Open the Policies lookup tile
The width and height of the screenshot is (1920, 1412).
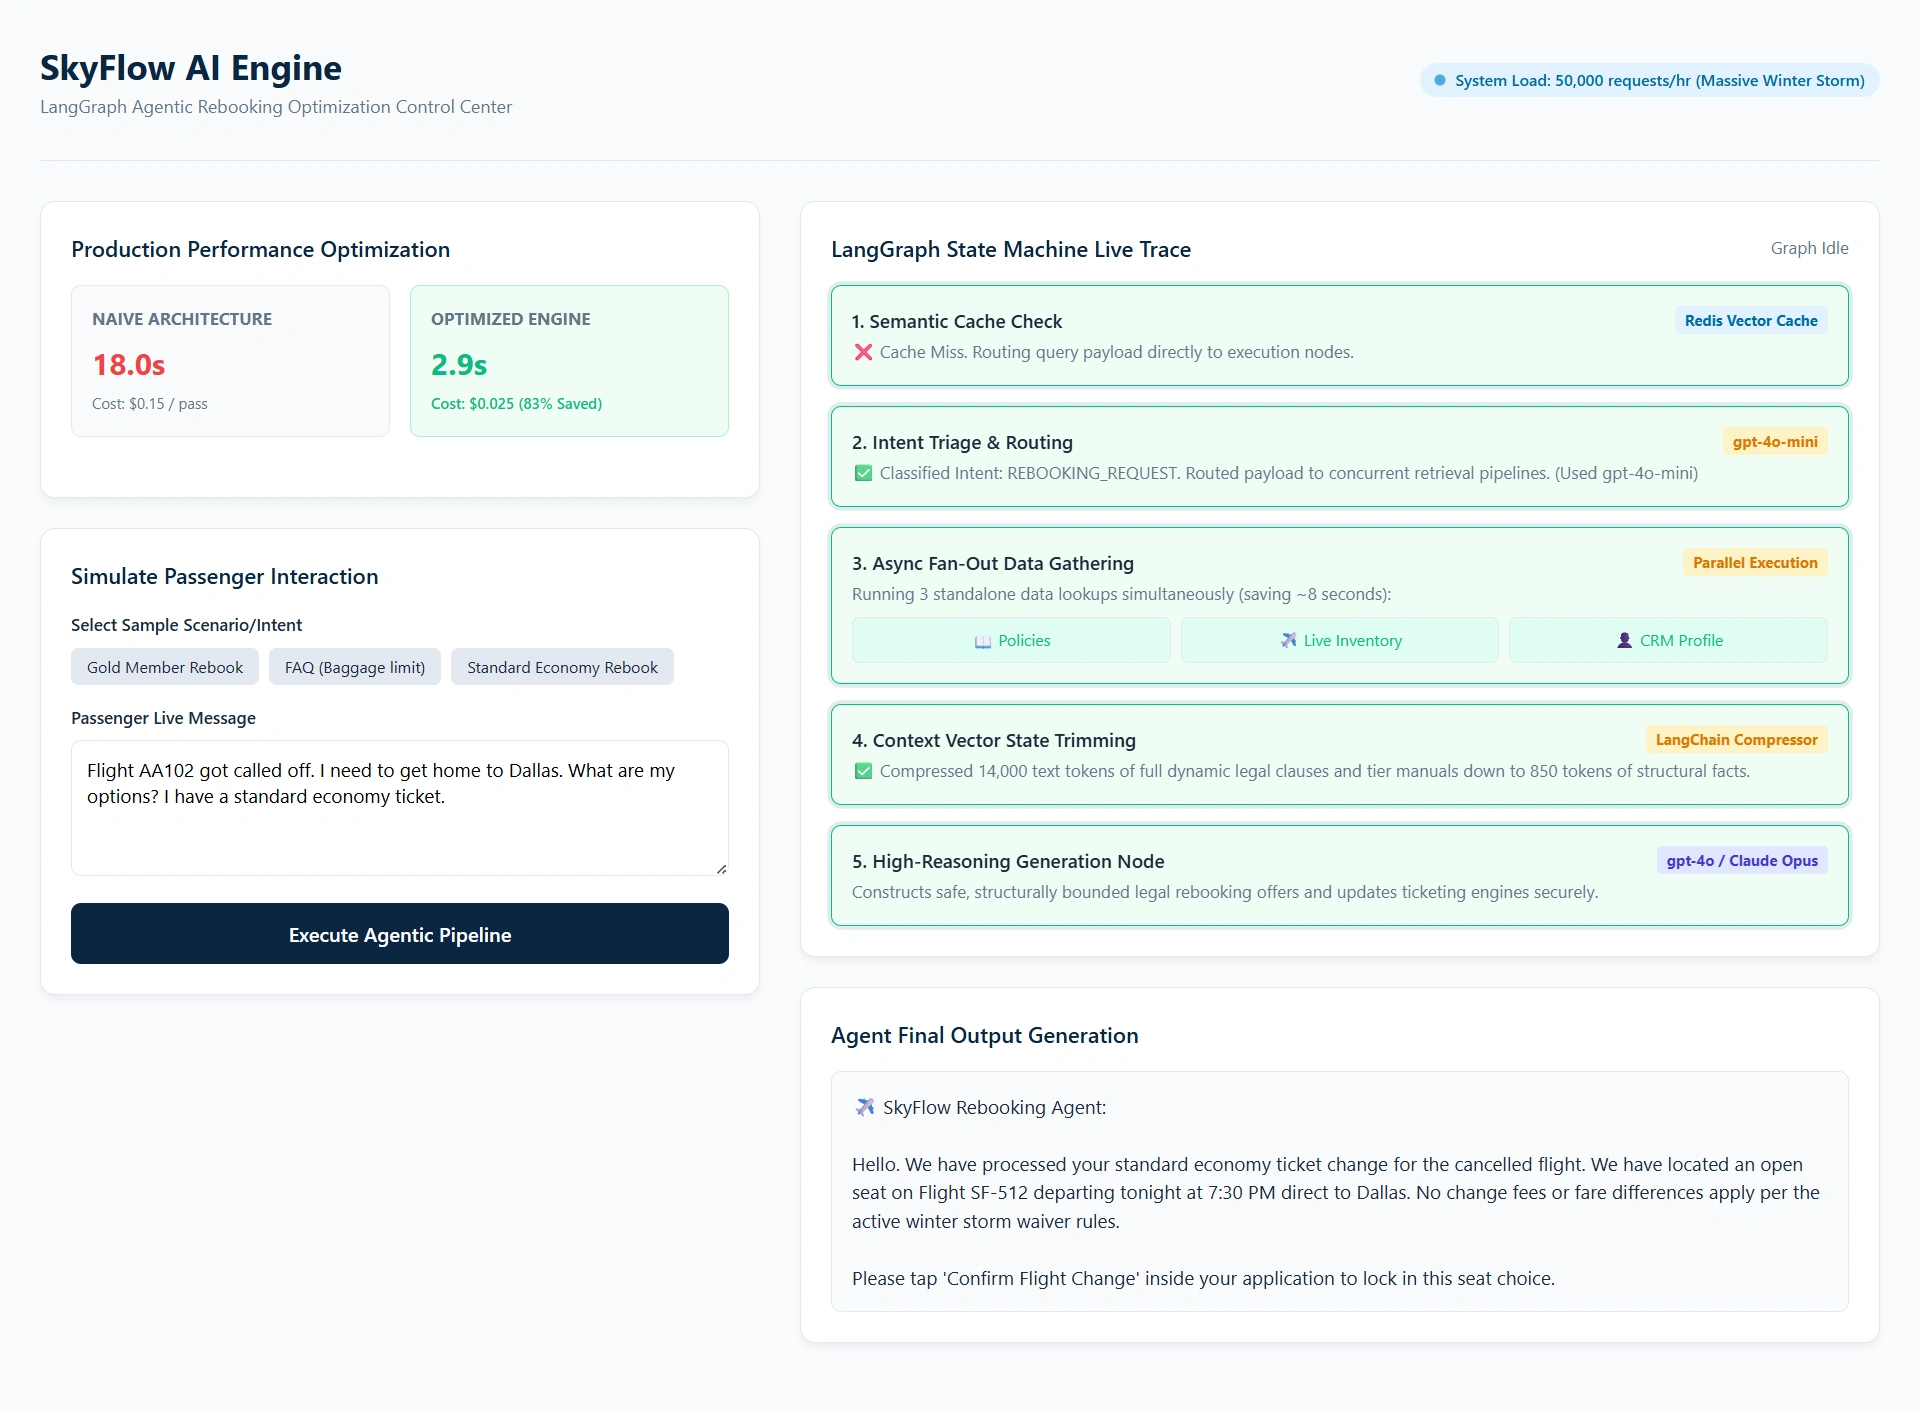(x=1011, y=640)
